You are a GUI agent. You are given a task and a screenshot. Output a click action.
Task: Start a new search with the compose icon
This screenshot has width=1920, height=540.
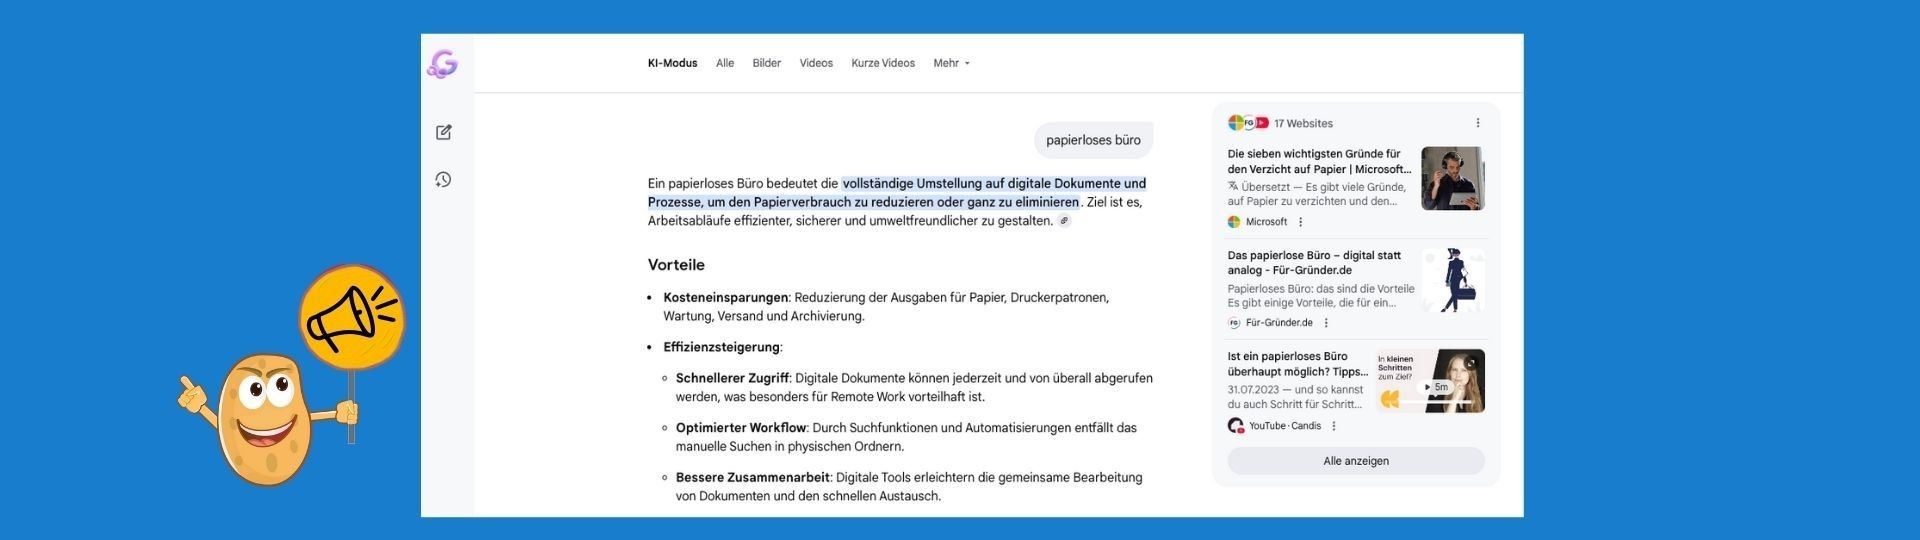tap(444, 132)
